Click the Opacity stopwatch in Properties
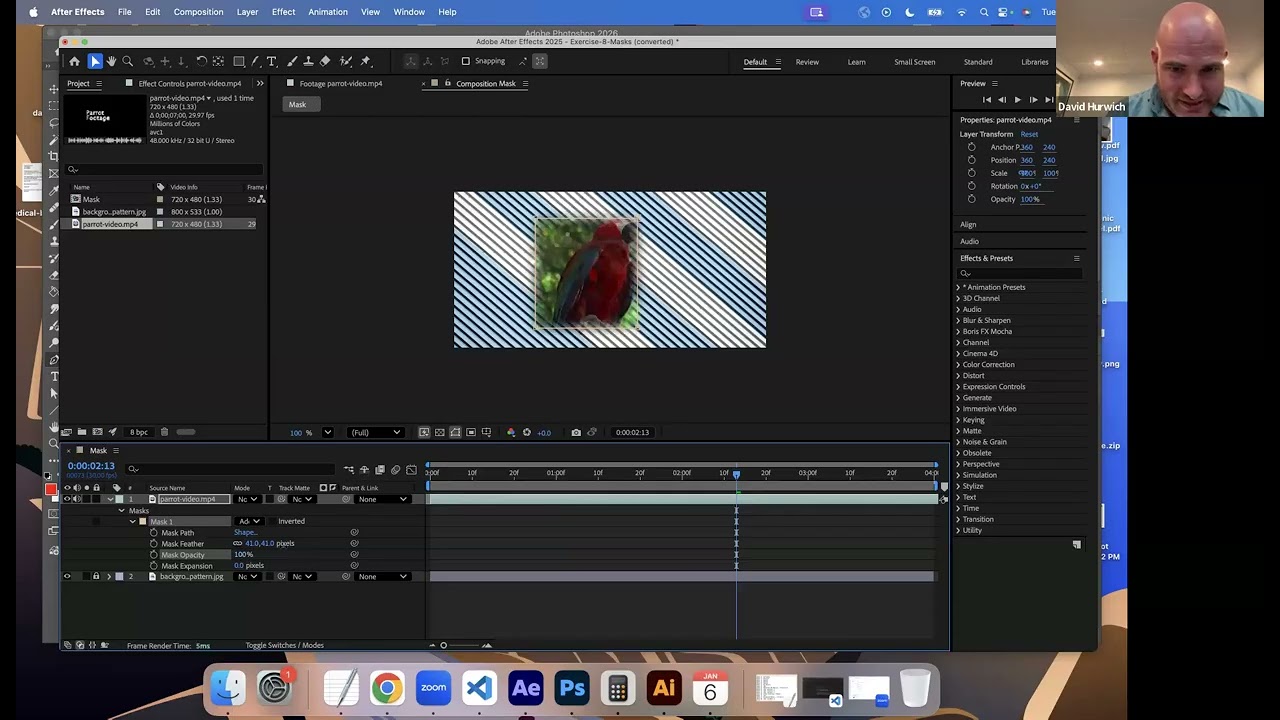Image resolution: width=1280 pixels, height=720 pixels. [x=971, y=199]
